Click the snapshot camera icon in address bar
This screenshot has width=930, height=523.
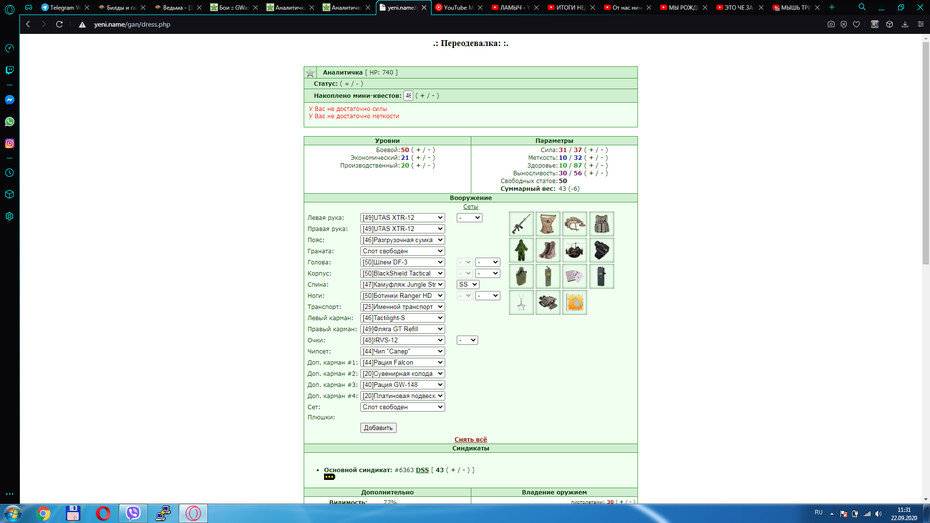831,24
